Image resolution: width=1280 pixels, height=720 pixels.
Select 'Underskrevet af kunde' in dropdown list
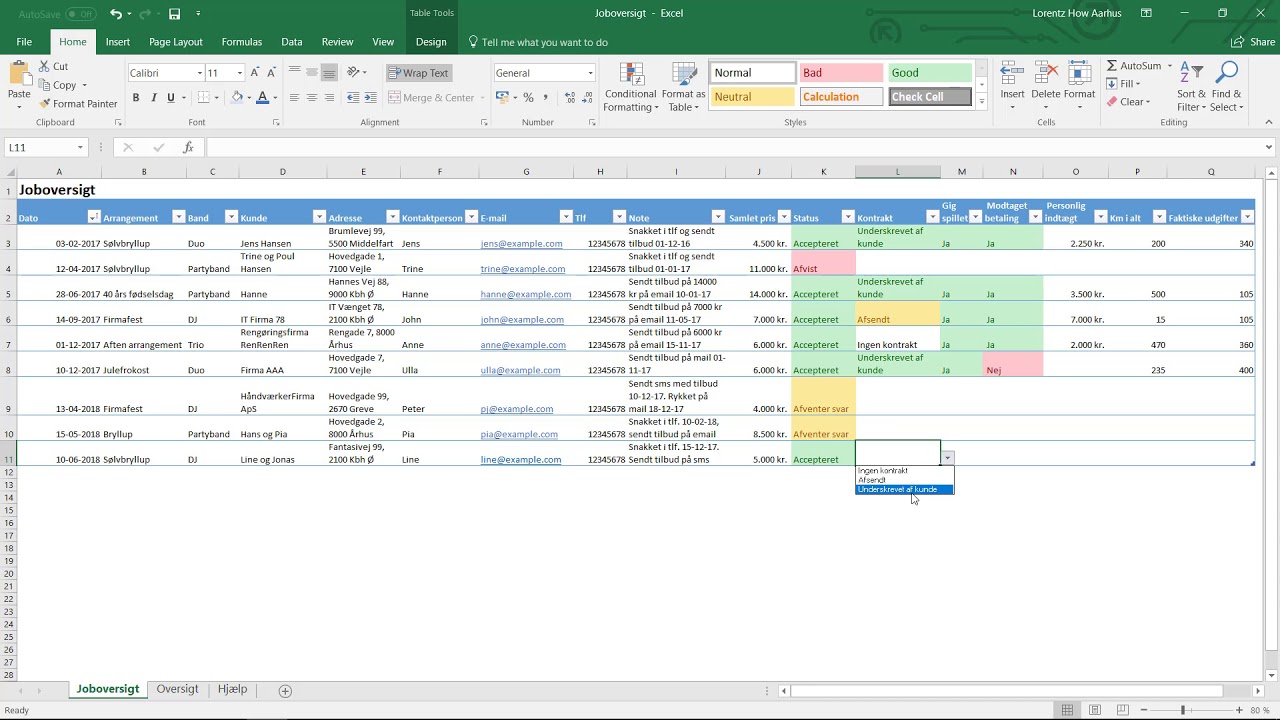pos(904,490)
